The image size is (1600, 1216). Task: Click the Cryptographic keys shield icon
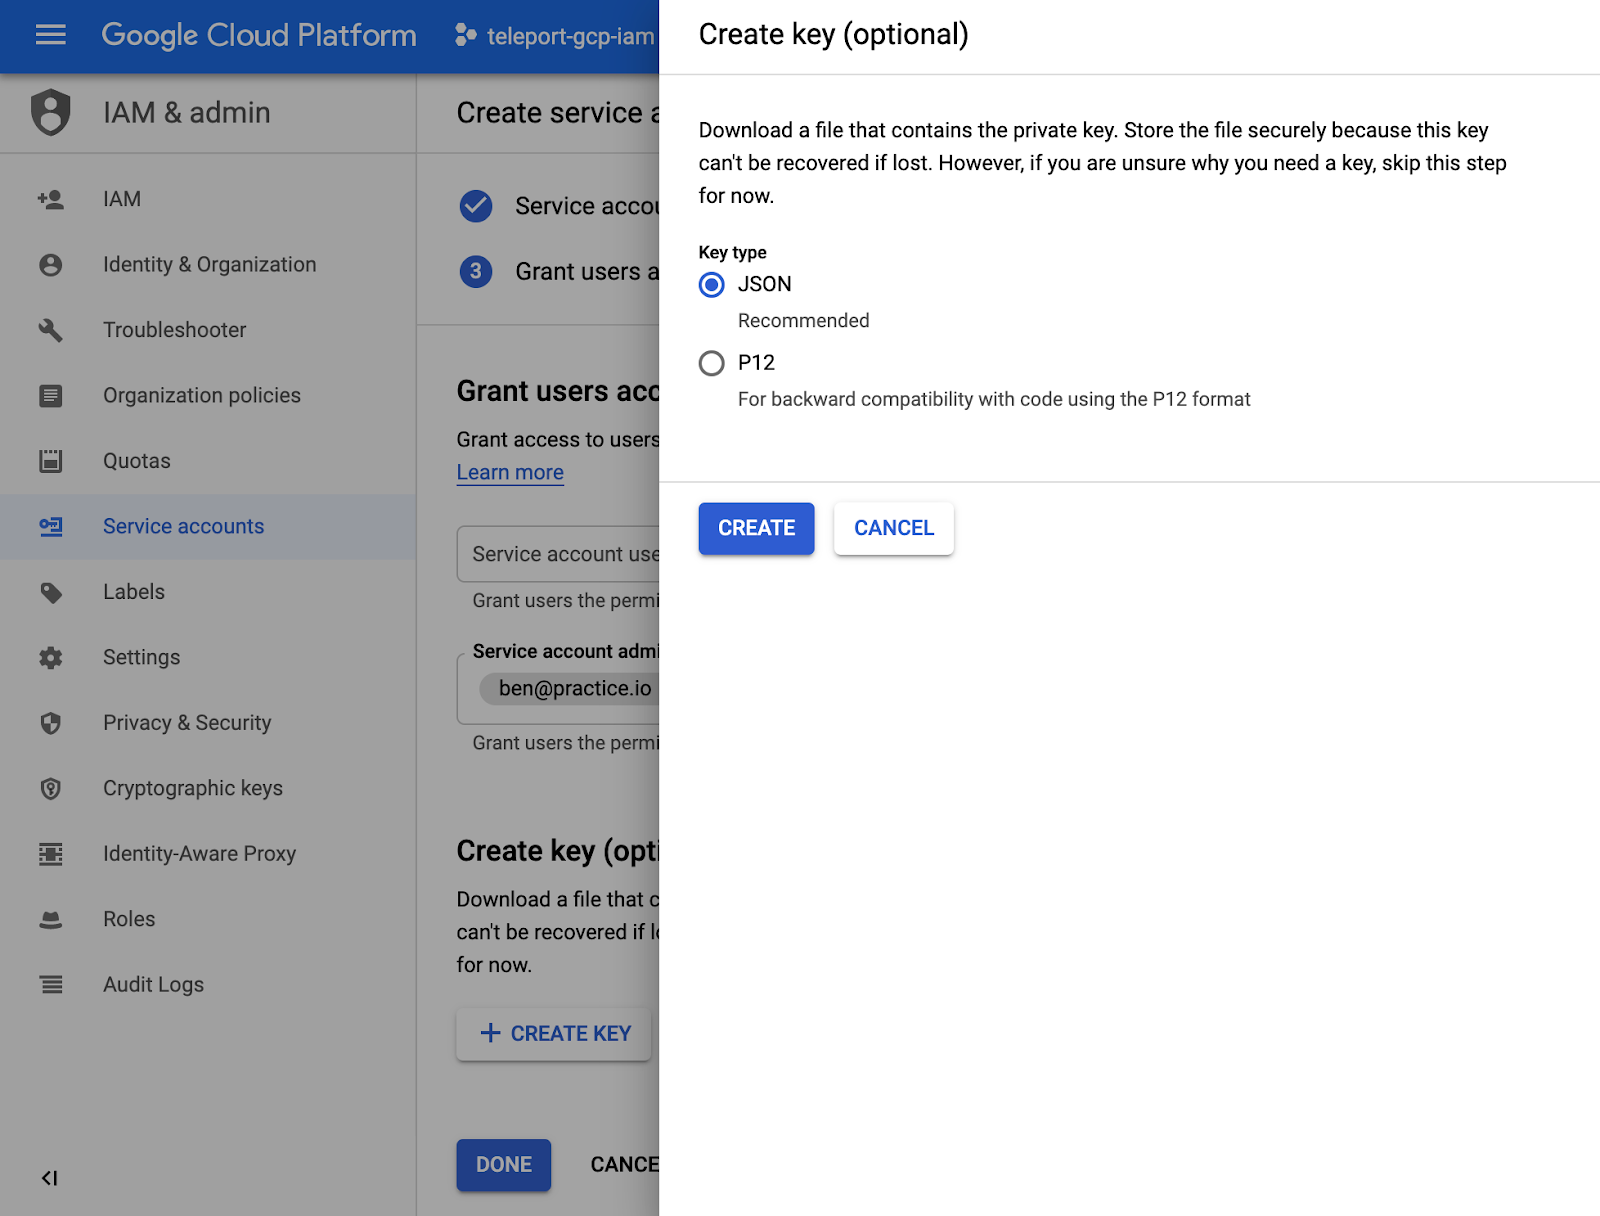click(51, 789)
